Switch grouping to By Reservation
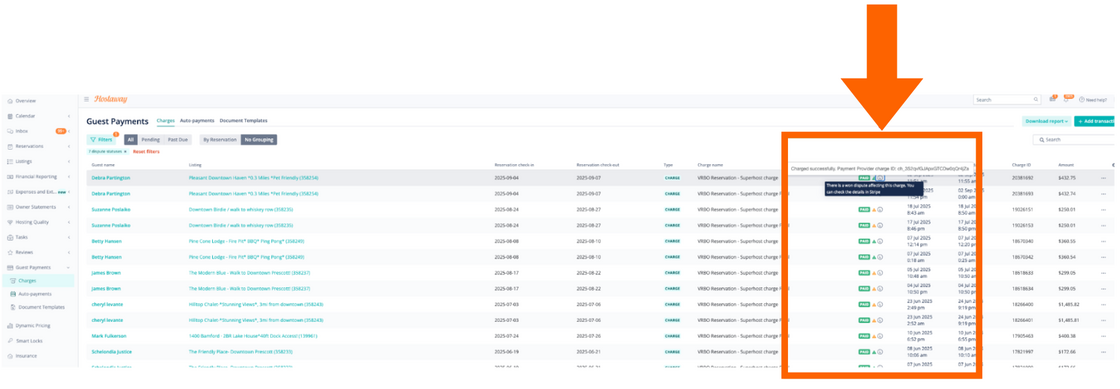 tap(219, 140)
